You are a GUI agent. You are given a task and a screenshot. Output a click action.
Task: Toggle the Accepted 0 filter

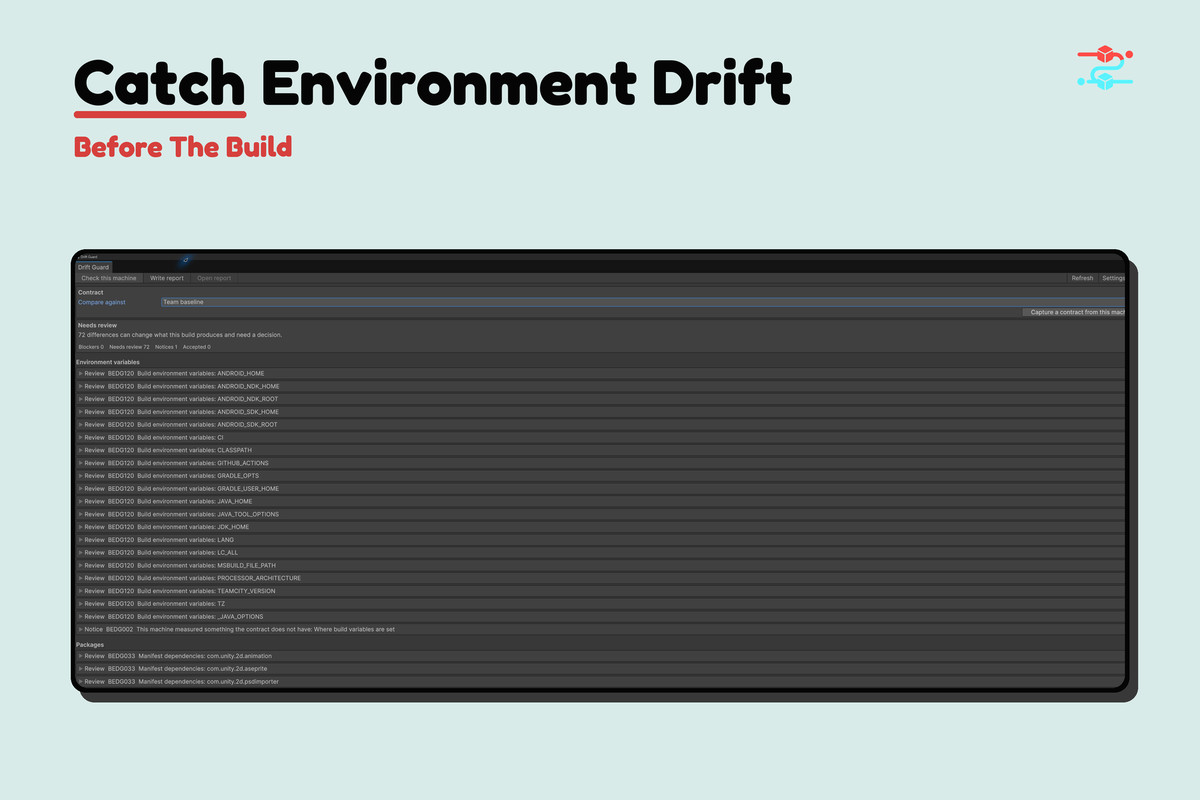pyautogui.click(x=196, y=347)
